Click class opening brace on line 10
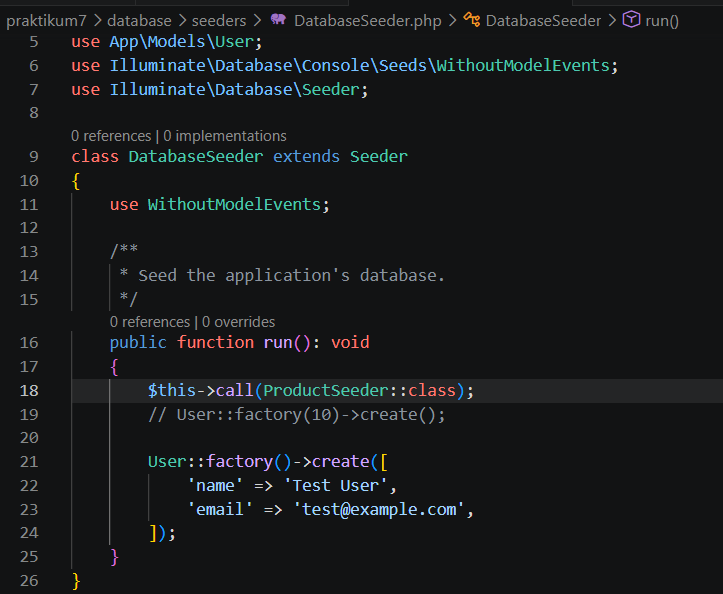 pyautogui.click(x=76, y=181)
